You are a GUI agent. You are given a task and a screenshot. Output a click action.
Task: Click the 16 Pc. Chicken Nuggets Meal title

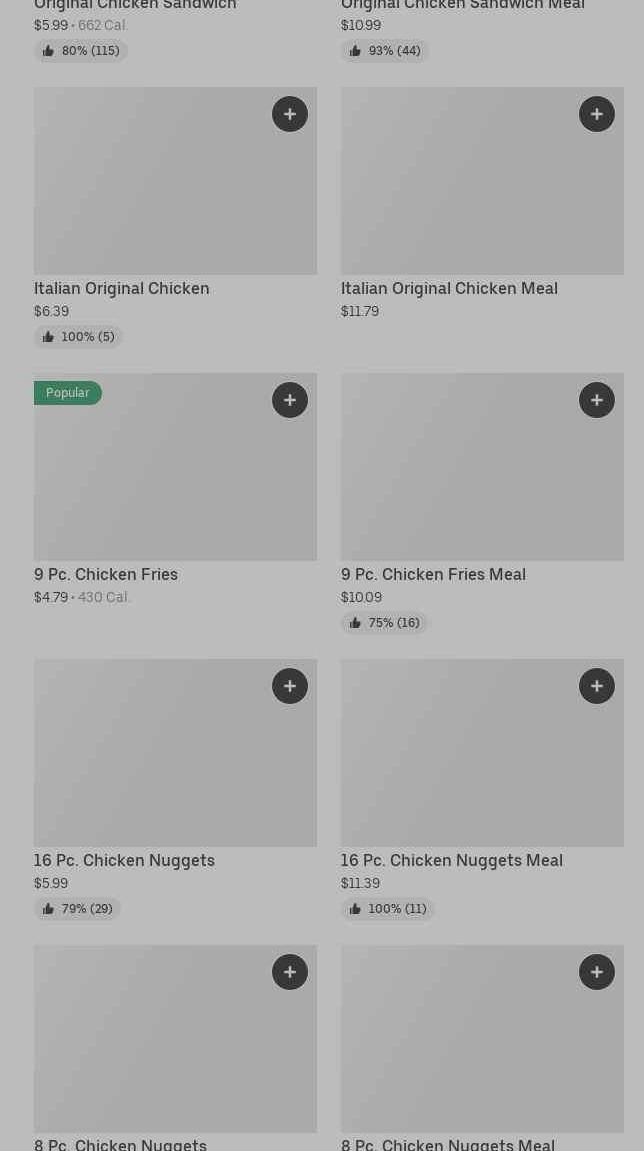tap(452, 860)
